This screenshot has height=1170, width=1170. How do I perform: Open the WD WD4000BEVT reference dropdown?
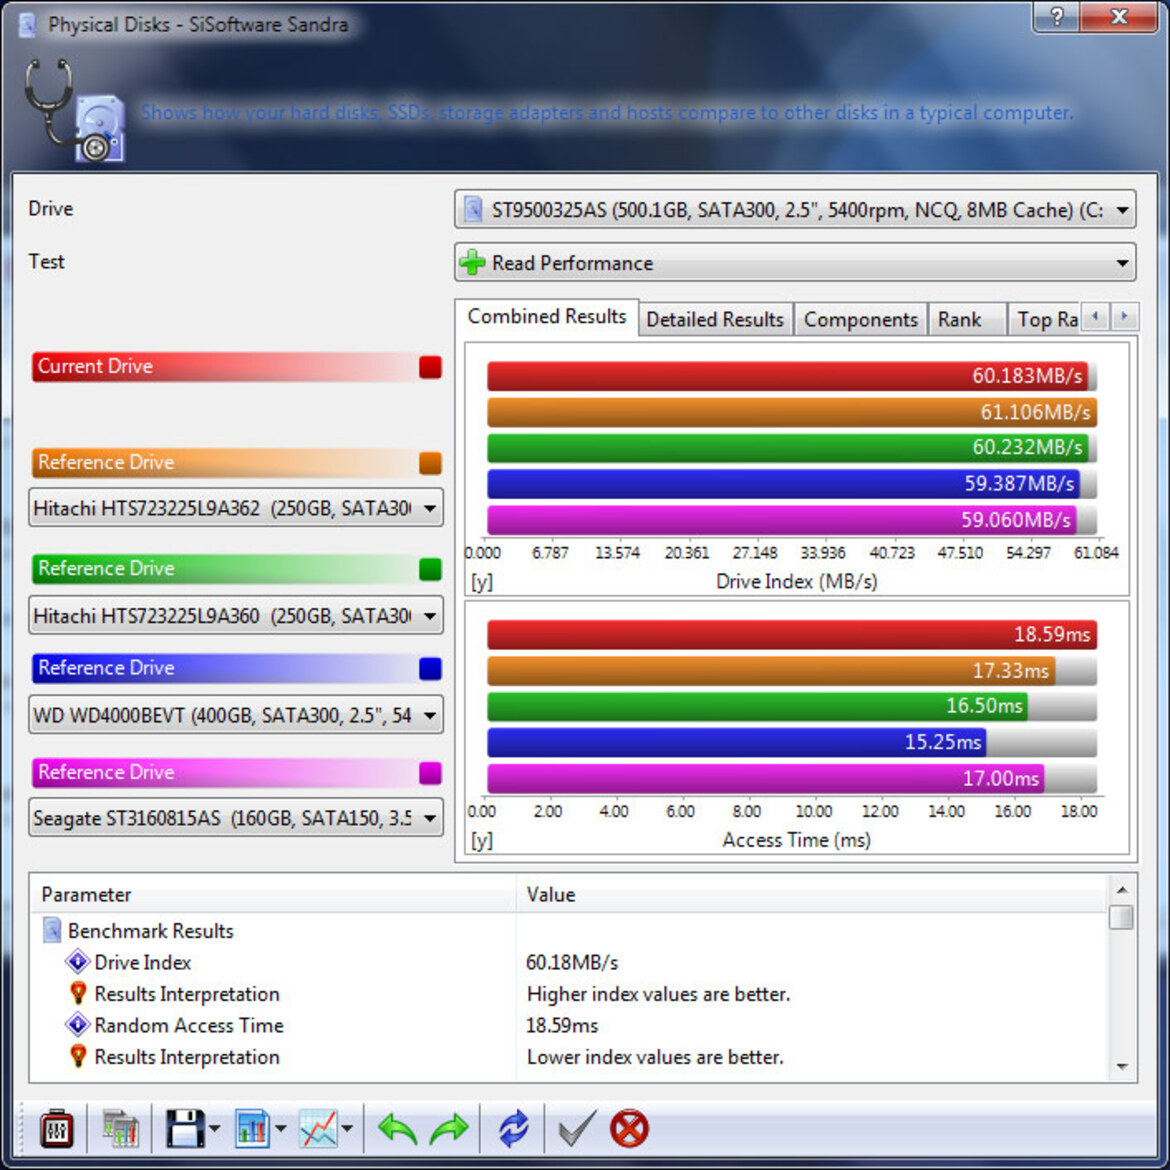[x=236, y=716]
